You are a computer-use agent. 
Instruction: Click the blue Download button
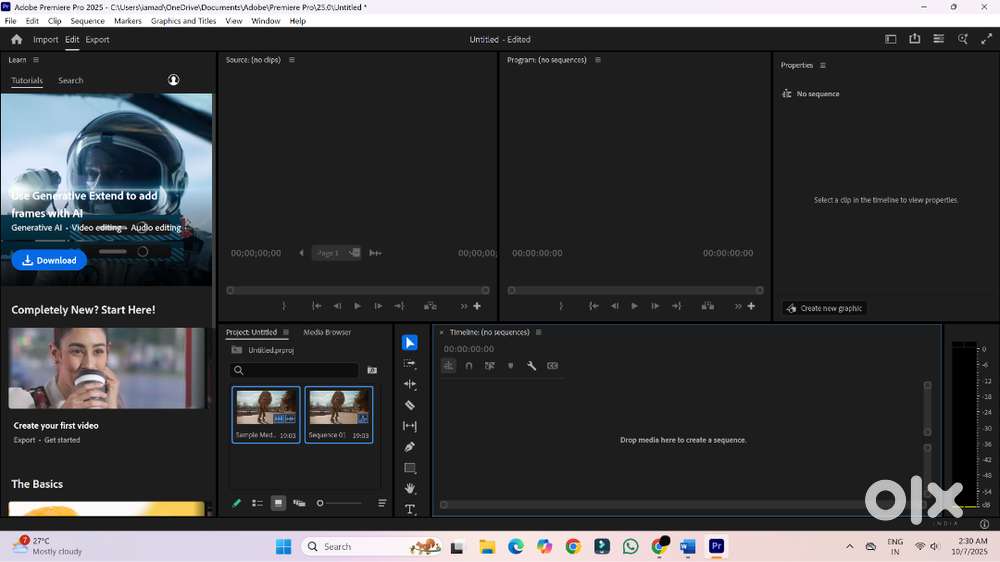coord(49,260)
